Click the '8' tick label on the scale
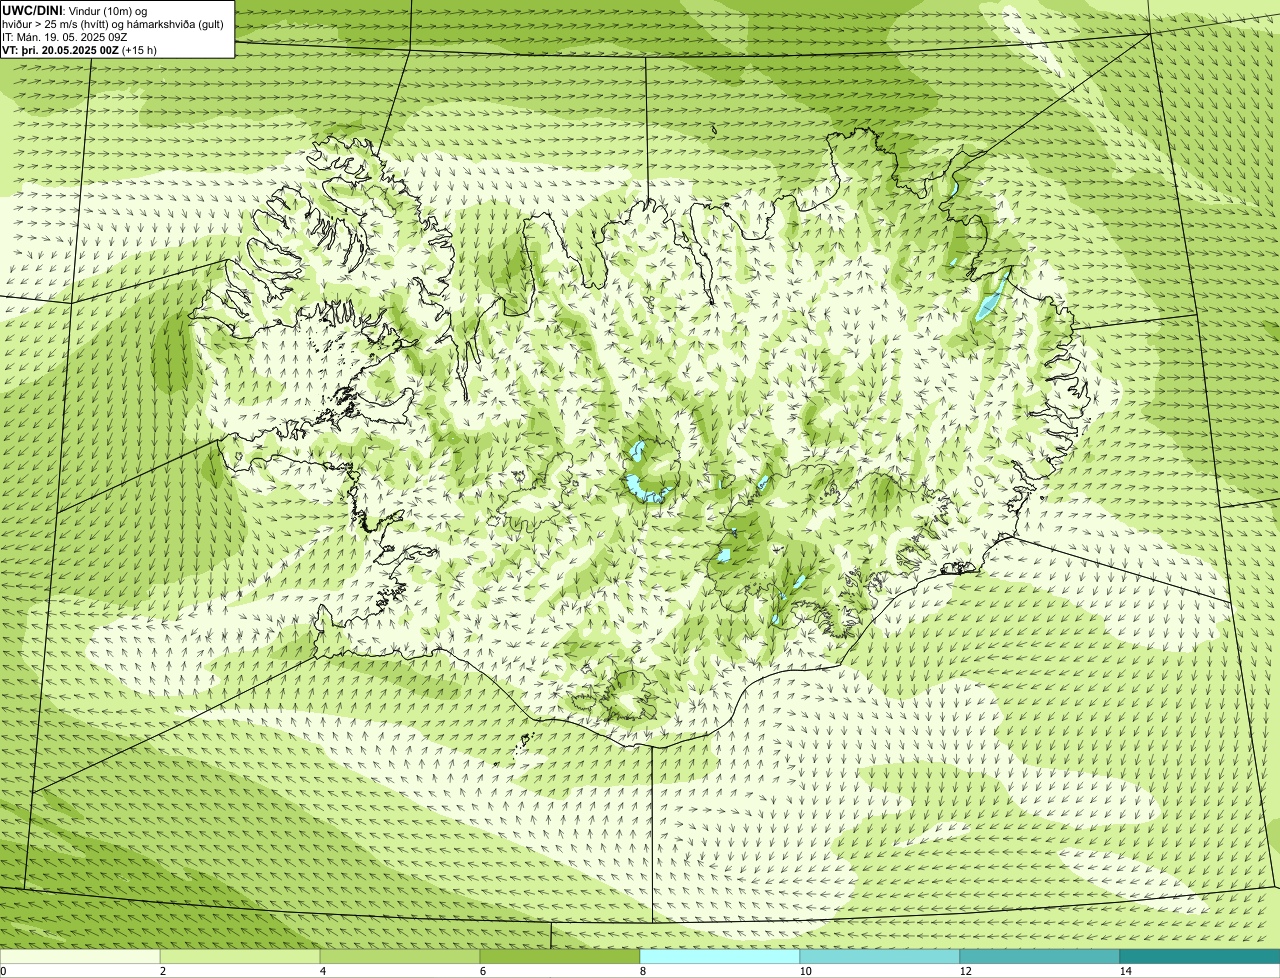 point(642,971)
